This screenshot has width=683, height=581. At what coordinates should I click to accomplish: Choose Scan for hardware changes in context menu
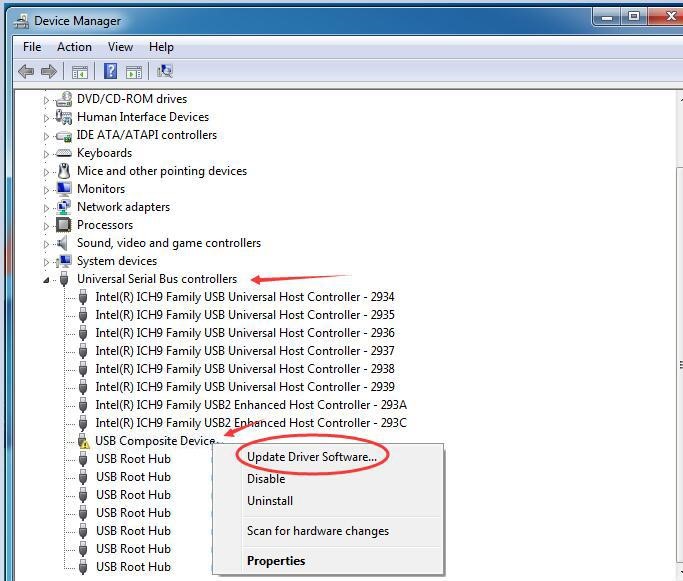(318, 531)
